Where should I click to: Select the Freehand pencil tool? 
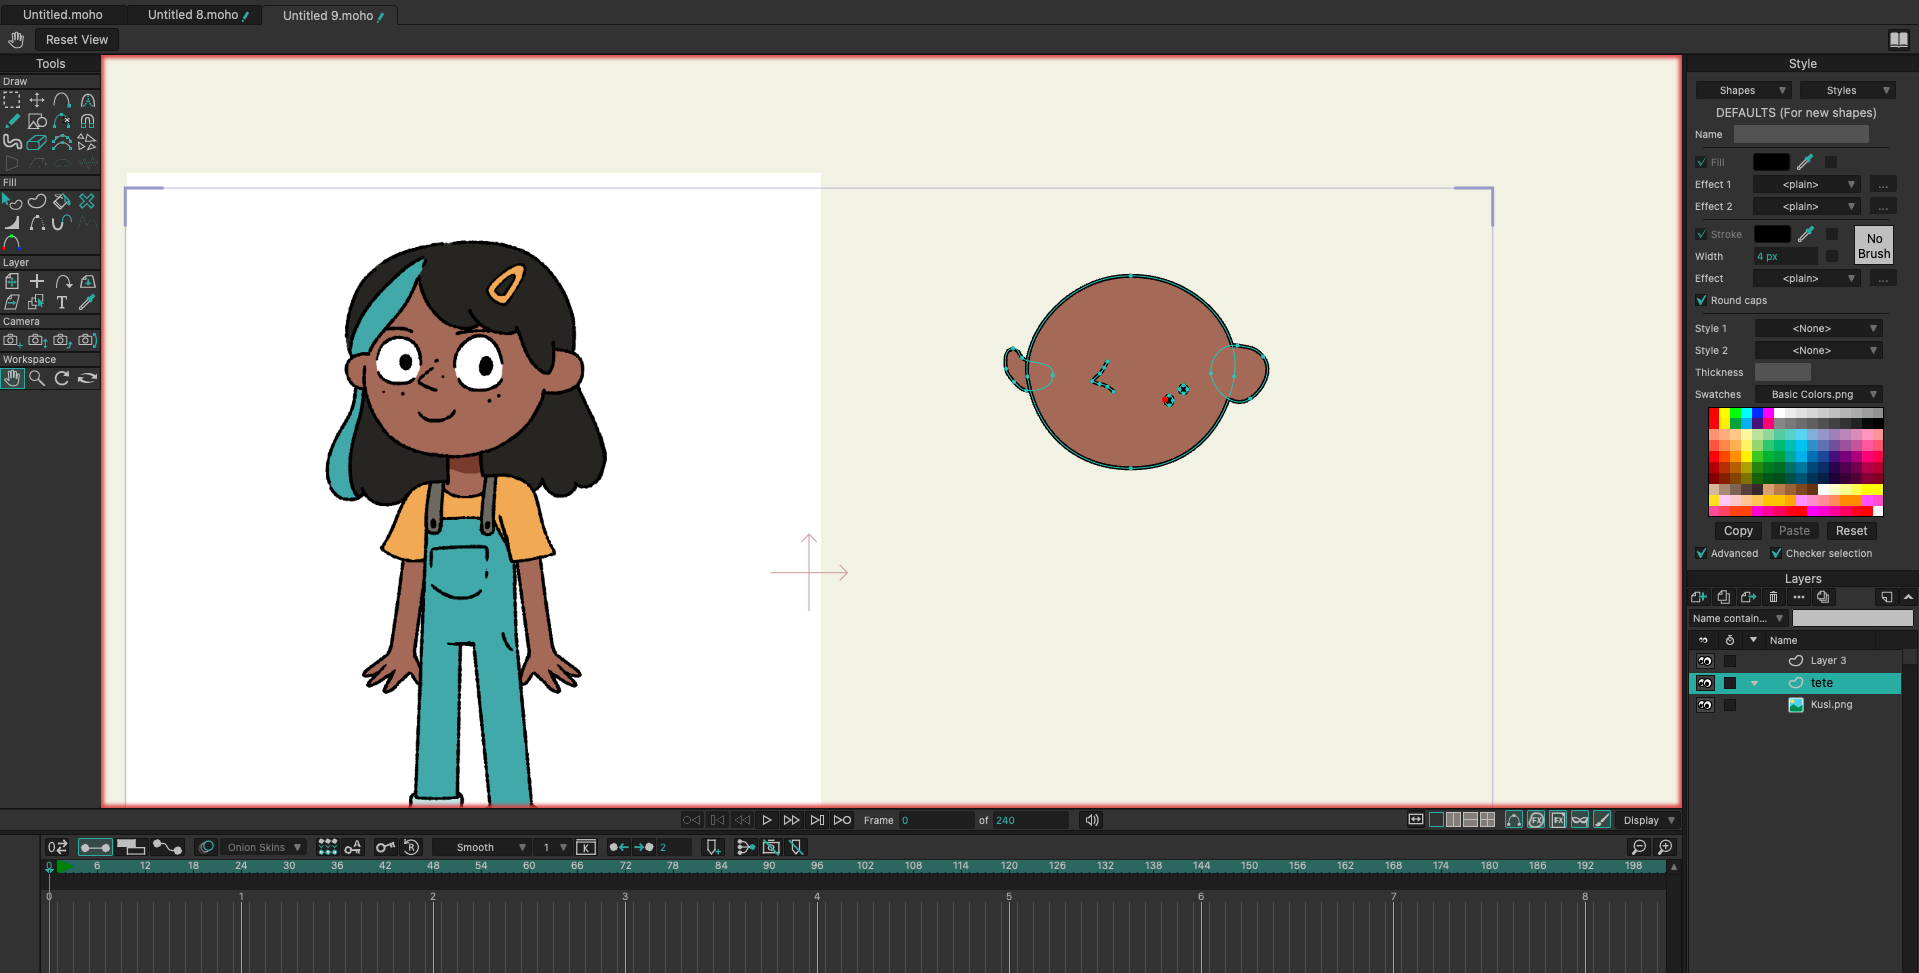12,121
